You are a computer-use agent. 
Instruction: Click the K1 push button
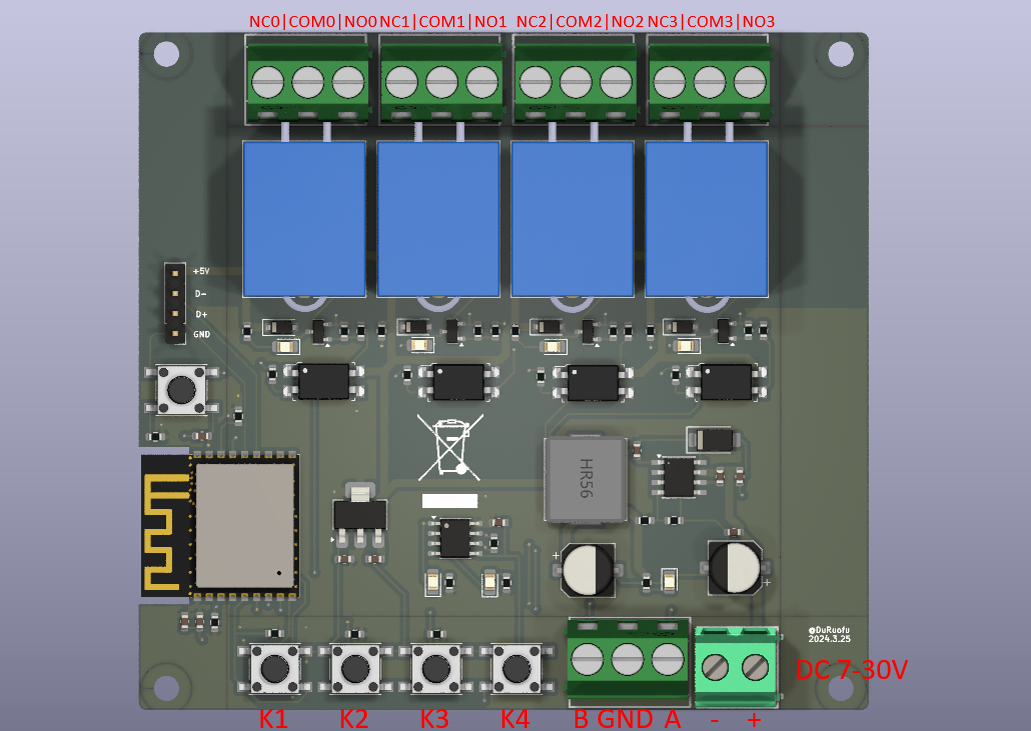pyautogui.click(x=275, y=669)
